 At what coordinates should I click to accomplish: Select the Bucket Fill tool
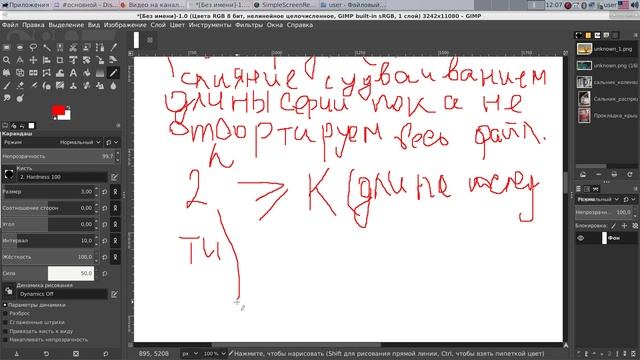click(x=87, y=73)
